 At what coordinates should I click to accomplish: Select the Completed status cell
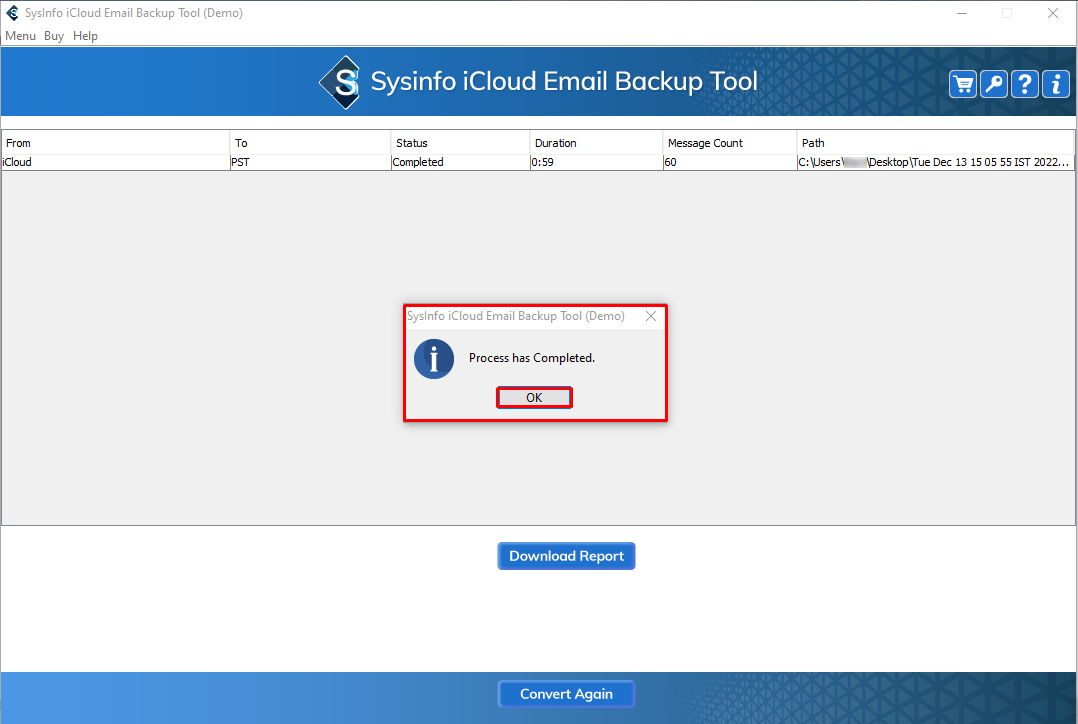460,162
